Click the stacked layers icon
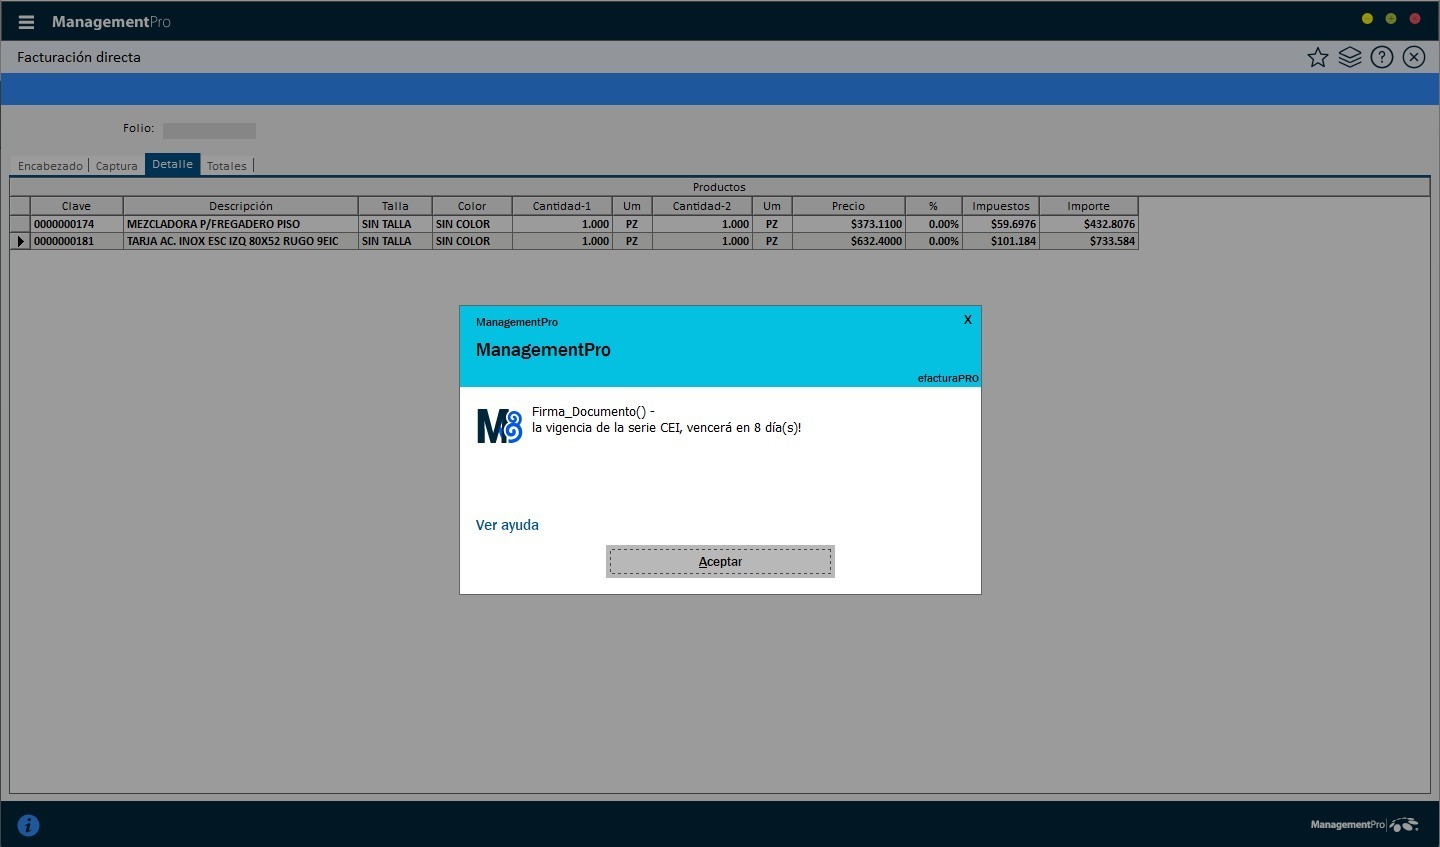 point(1350,57)
